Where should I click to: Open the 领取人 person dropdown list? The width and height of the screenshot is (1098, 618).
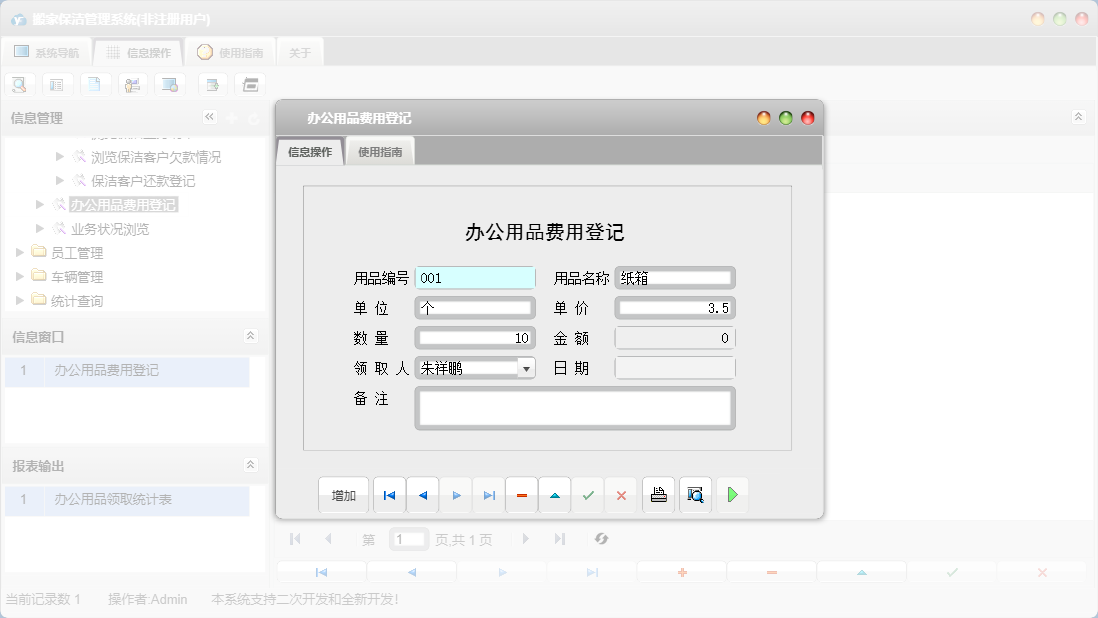pos(527,367)
